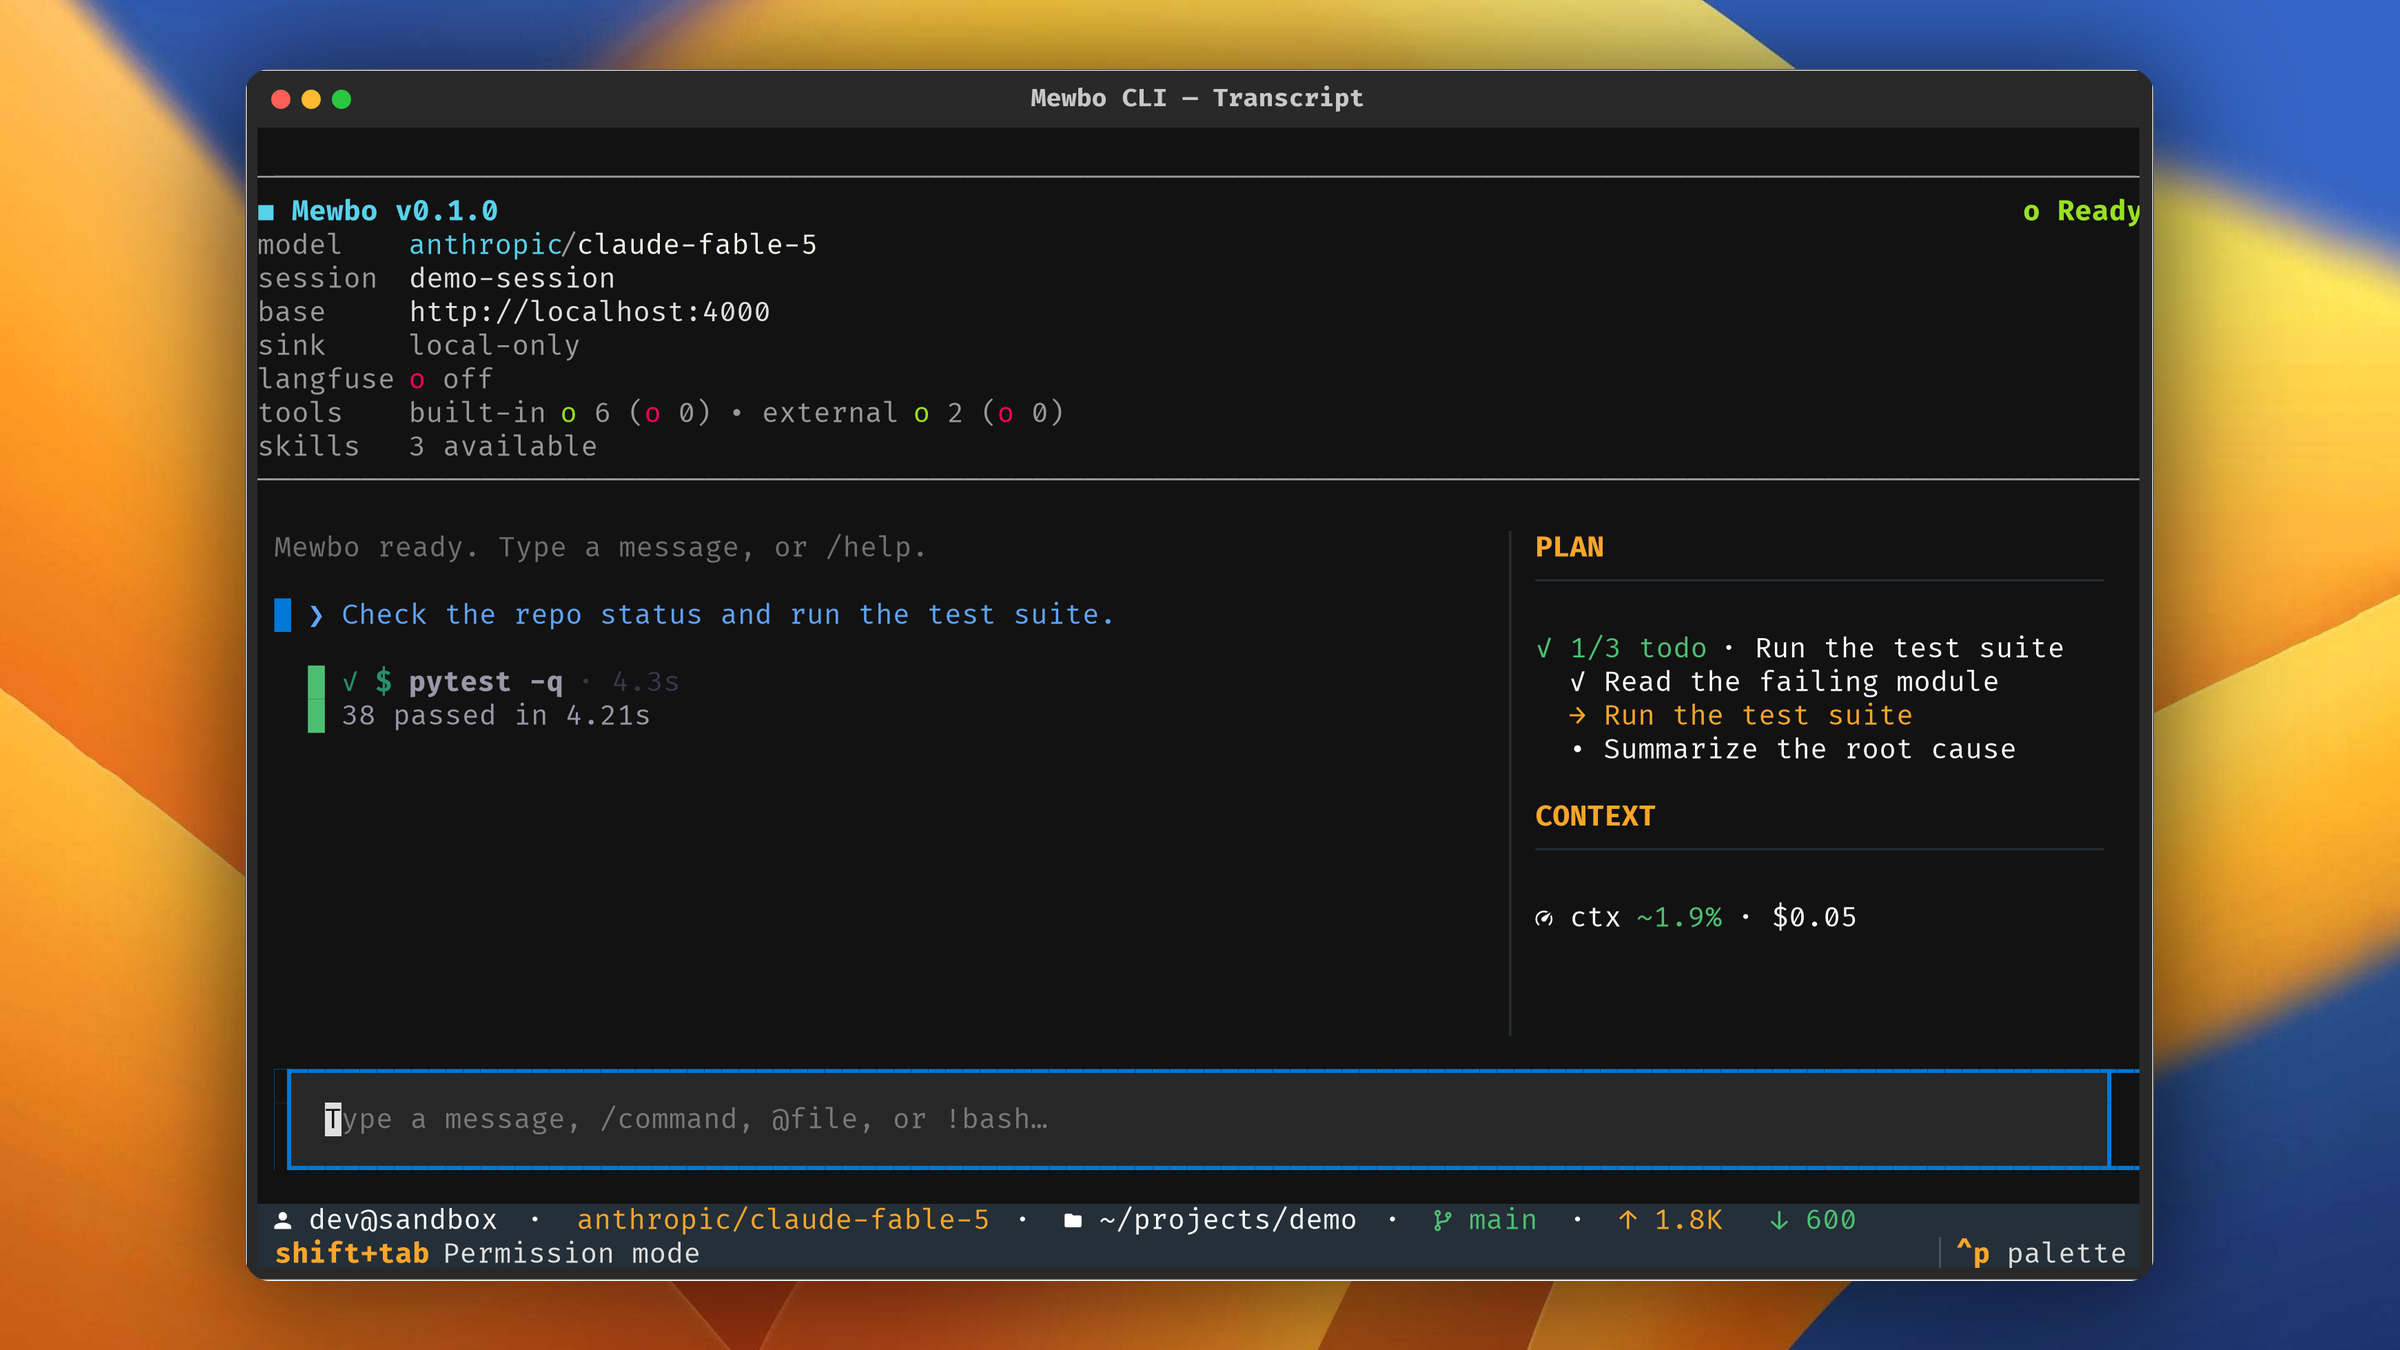The image size is (2400, 1350).
Task: Click the checkmark beside 1/3 todo
Action: pyautogui.click(x=1544, y=649)
